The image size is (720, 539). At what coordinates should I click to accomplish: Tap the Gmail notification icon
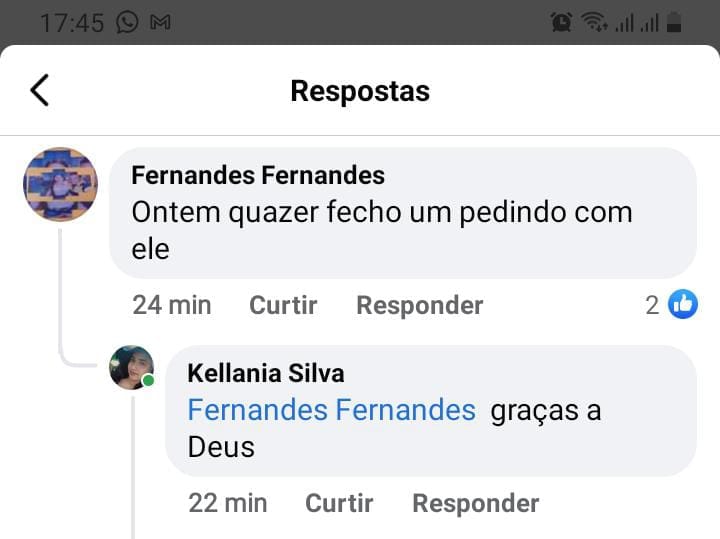click(159, 22)
